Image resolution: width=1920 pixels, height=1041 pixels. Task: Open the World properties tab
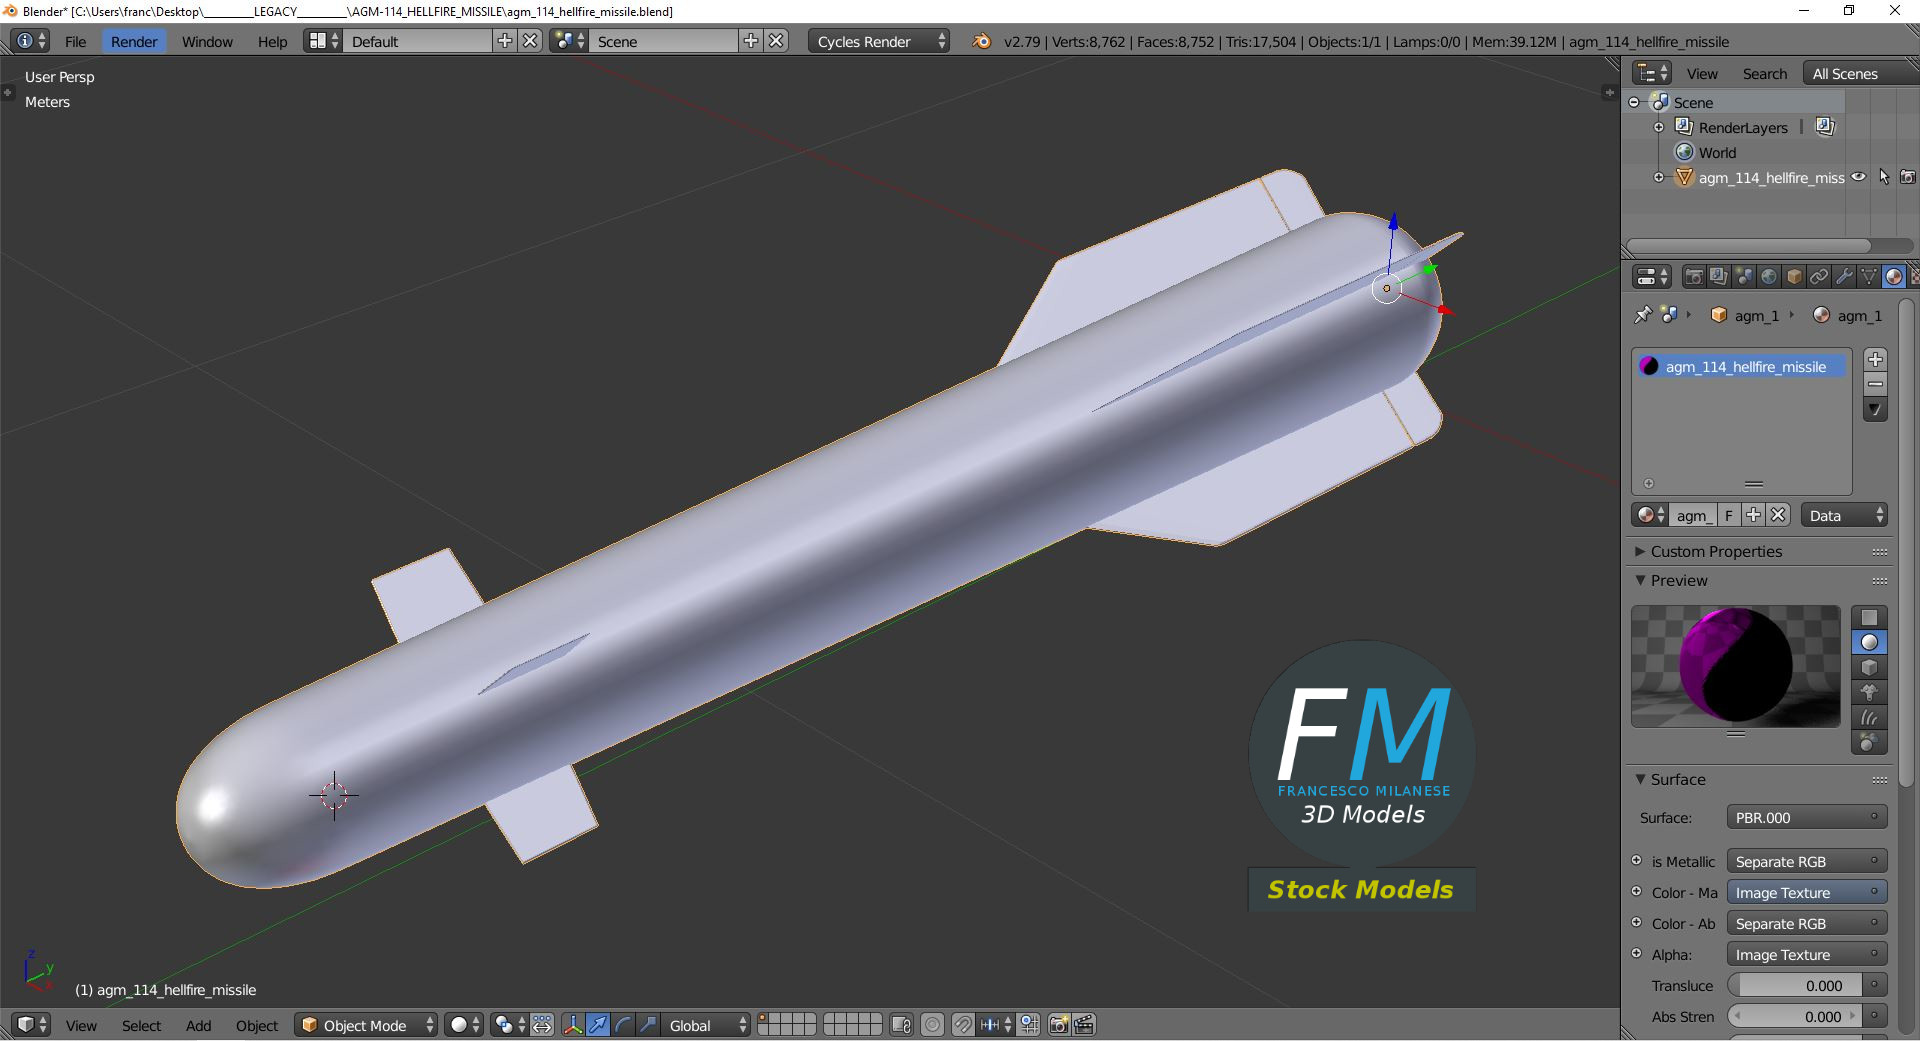pyautogui.click(x=1768, y=277)
